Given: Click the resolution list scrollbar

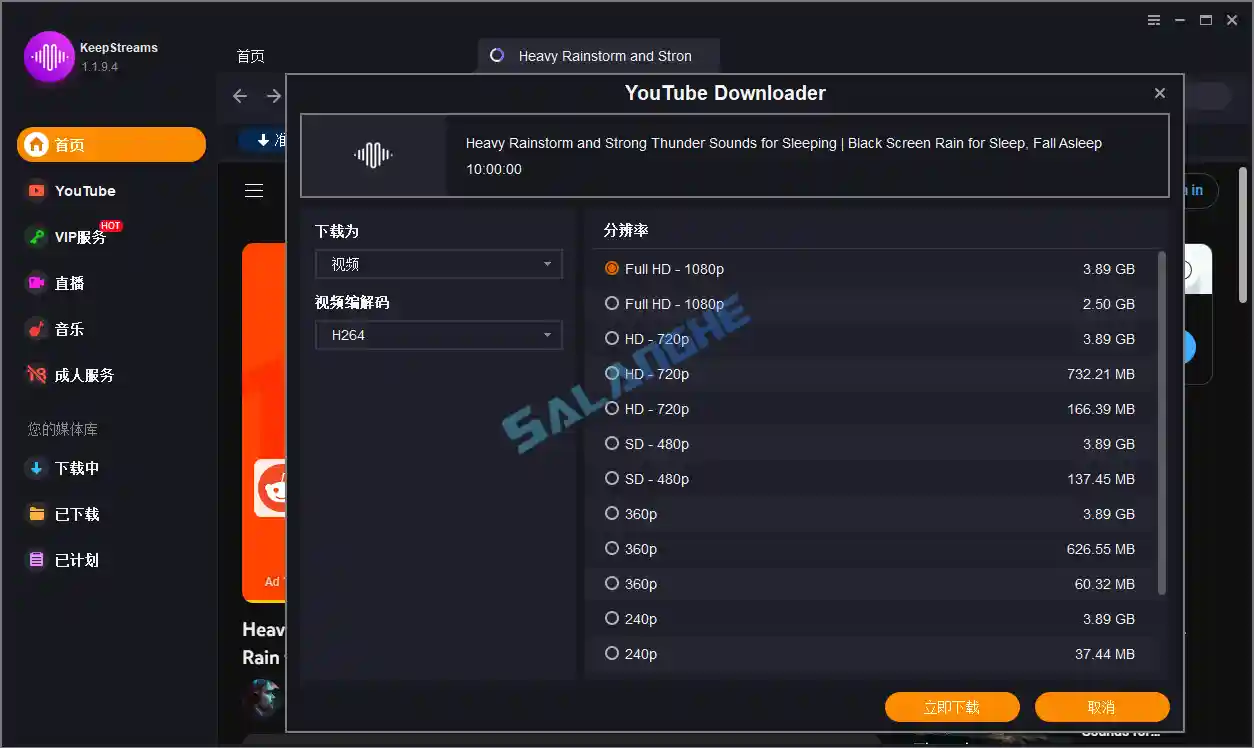Looking at the screenshot, I should coord(1161,423).
